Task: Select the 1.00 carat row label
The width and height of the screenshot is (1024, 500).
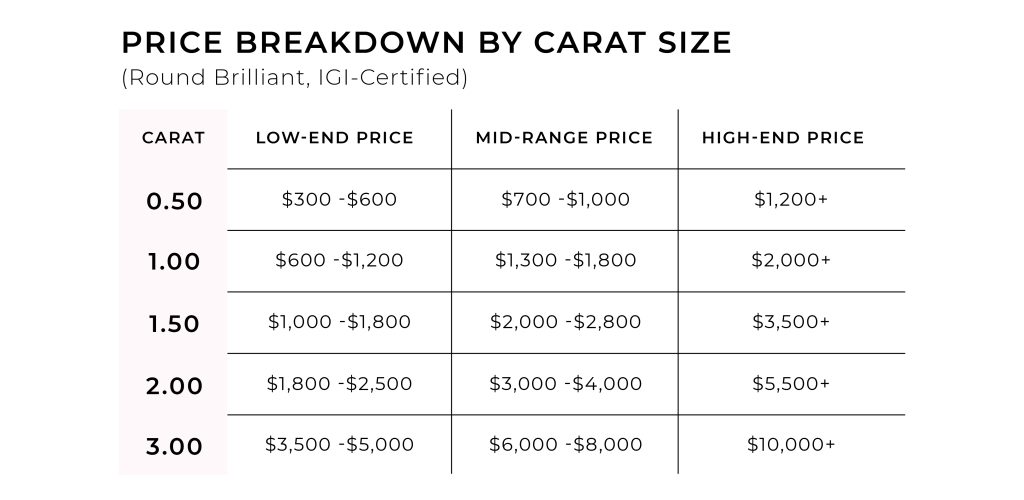Action: tap(174, 262)
